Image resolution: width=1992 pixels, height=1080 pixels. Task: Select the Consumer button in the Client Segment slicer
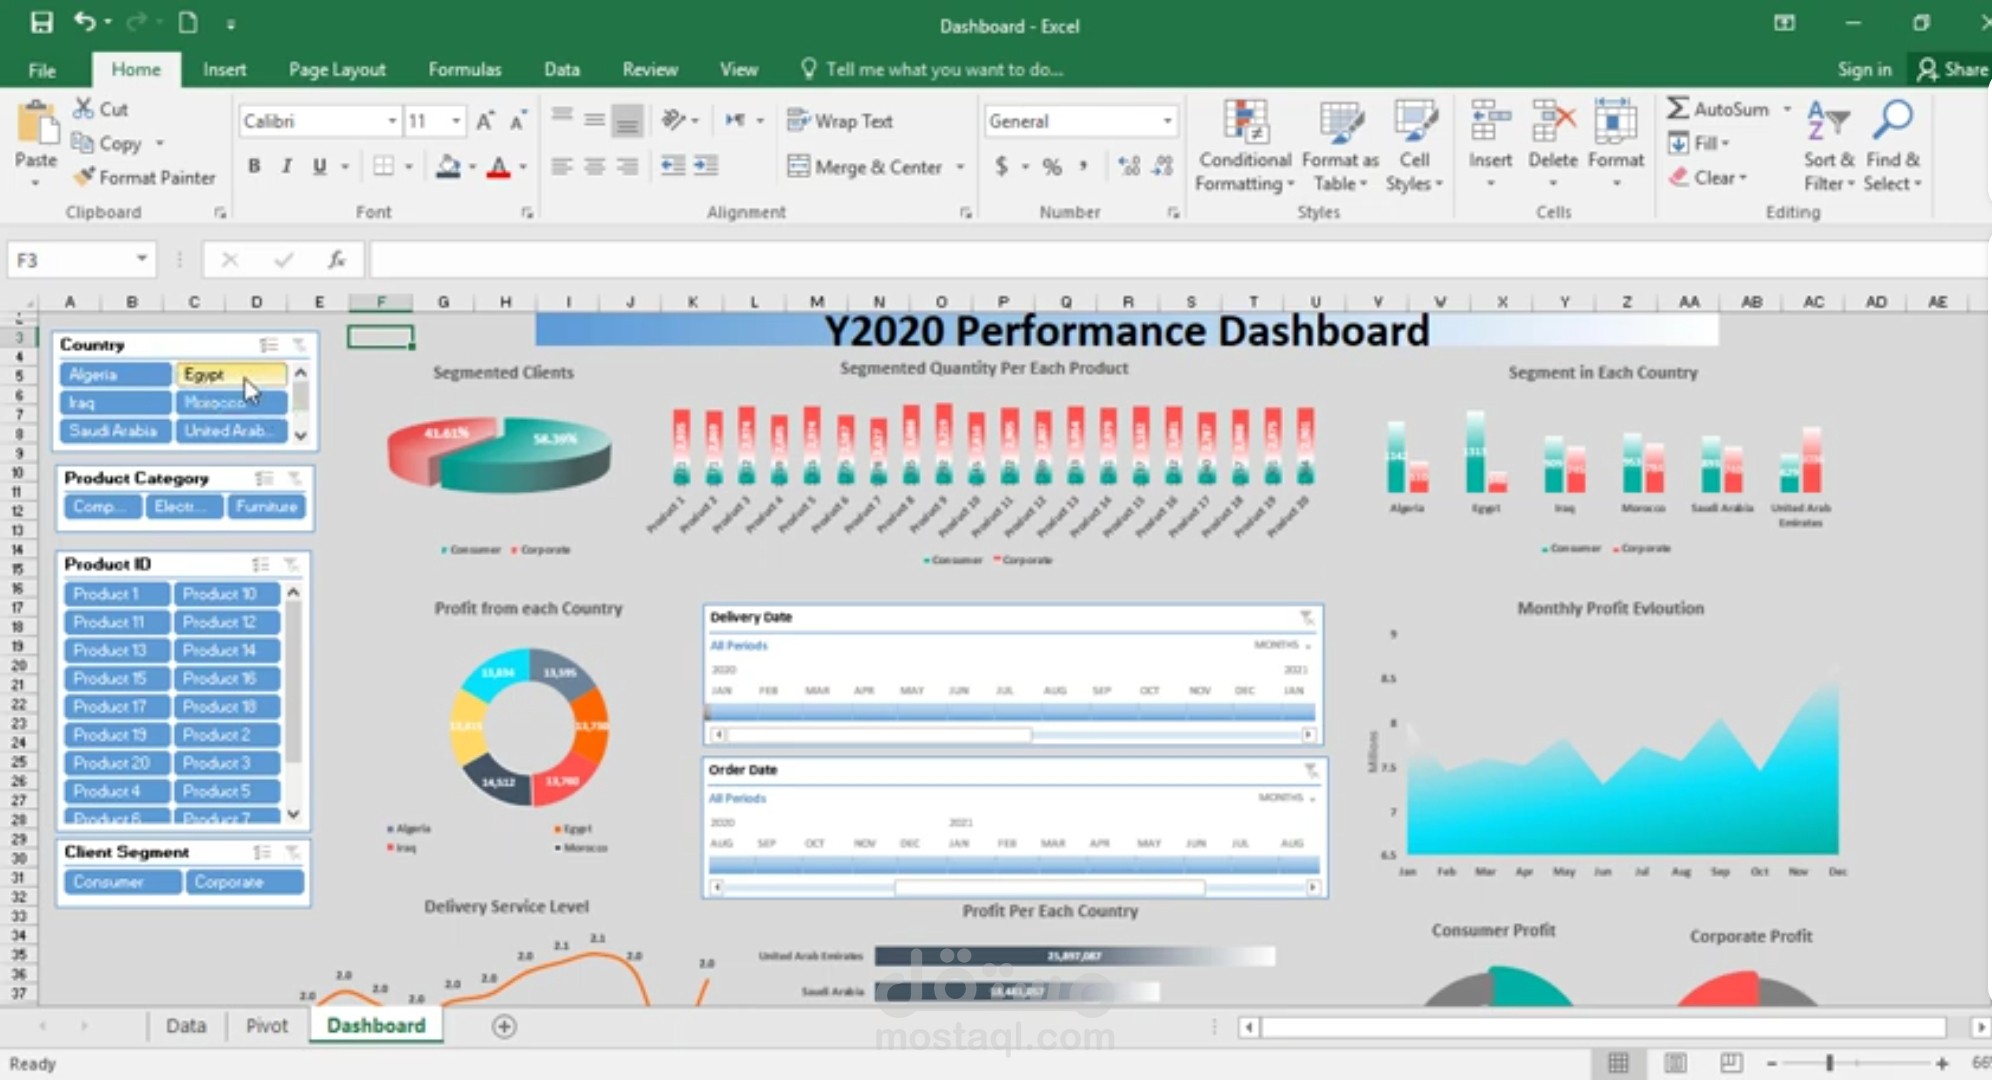pos(122,882)
